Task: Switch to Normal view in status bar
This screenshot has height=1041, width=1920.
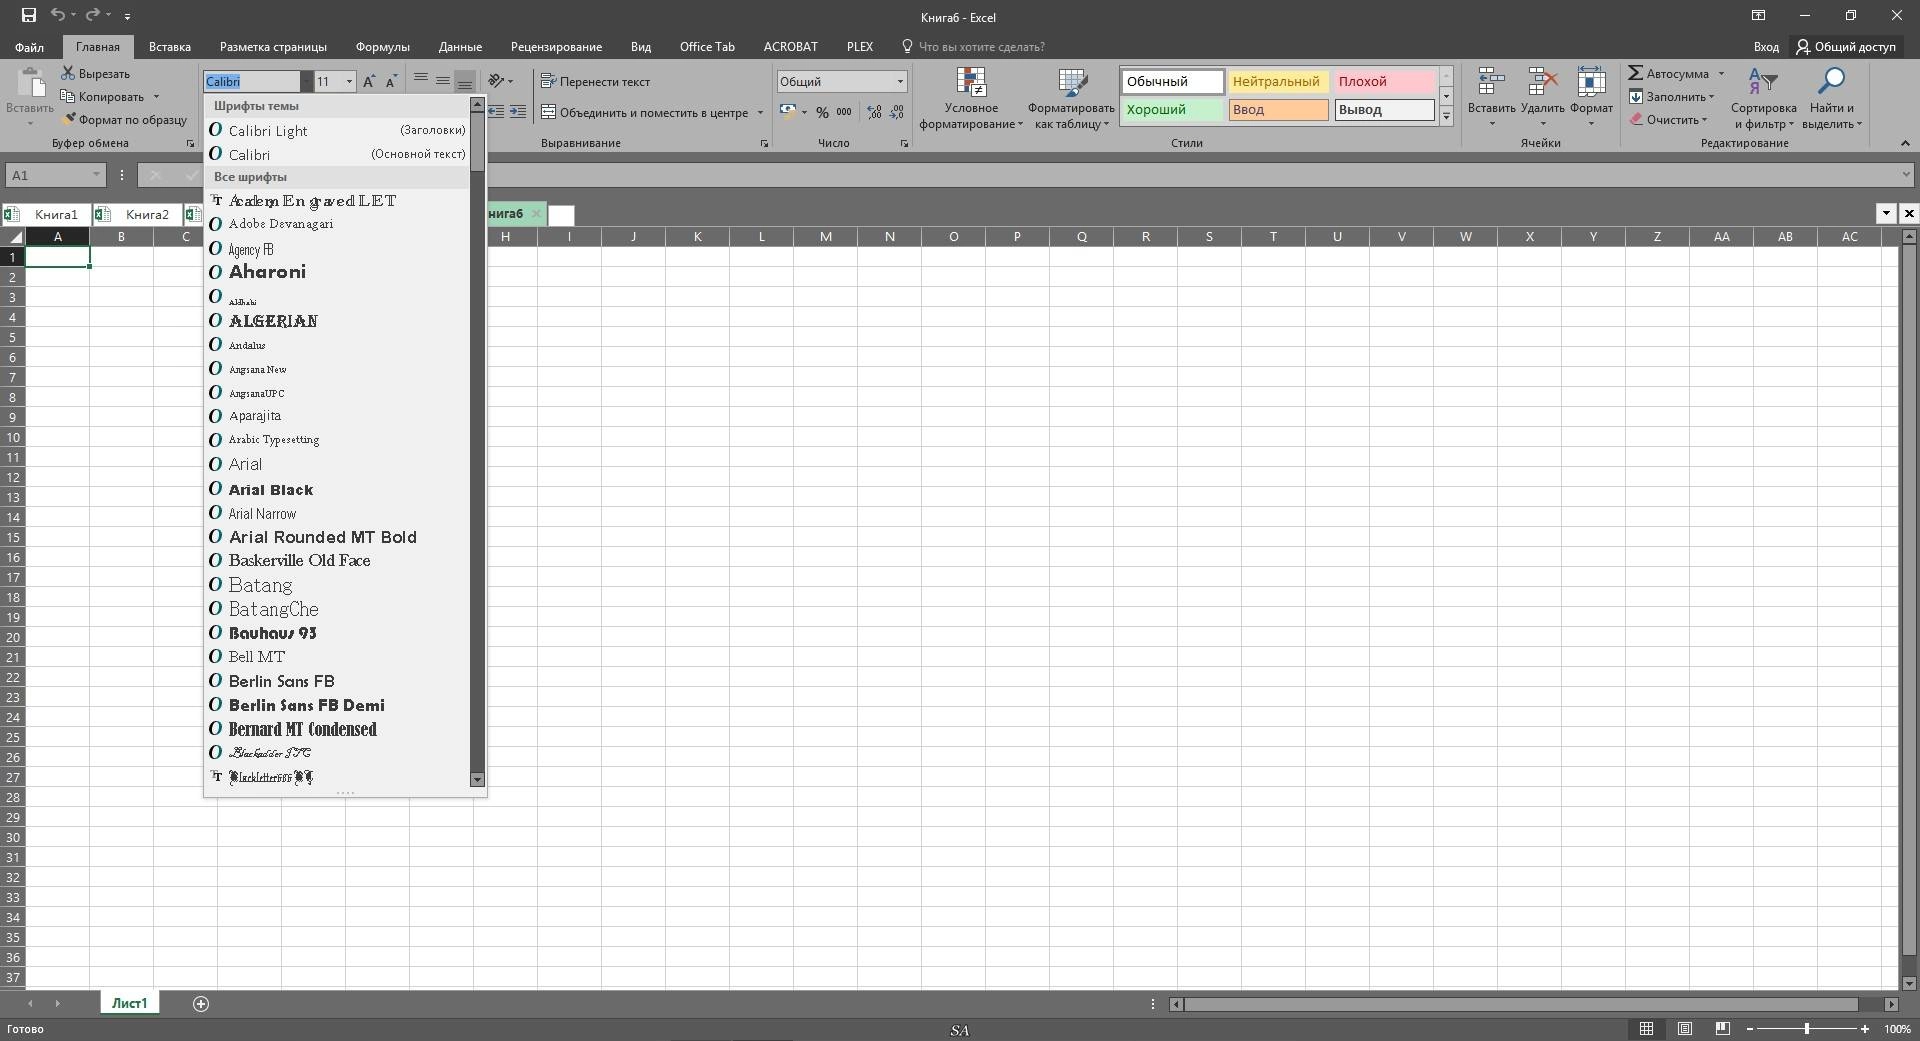Action: click(x=1646, y=1028)
